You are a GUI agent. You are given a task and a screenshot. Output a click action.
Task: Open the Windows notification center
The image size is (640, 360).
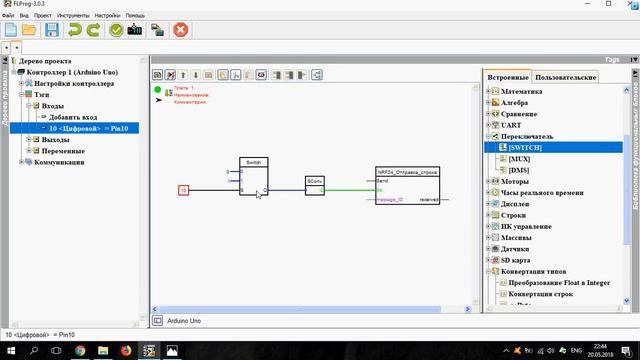pyautogui.click(x=626, y=351)
